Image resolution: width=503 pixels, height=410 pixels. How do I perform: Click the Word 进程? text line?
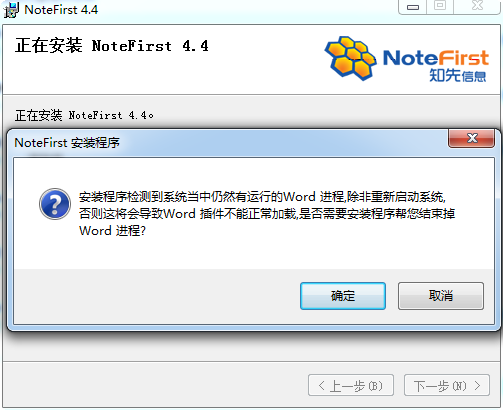[112, 230]
